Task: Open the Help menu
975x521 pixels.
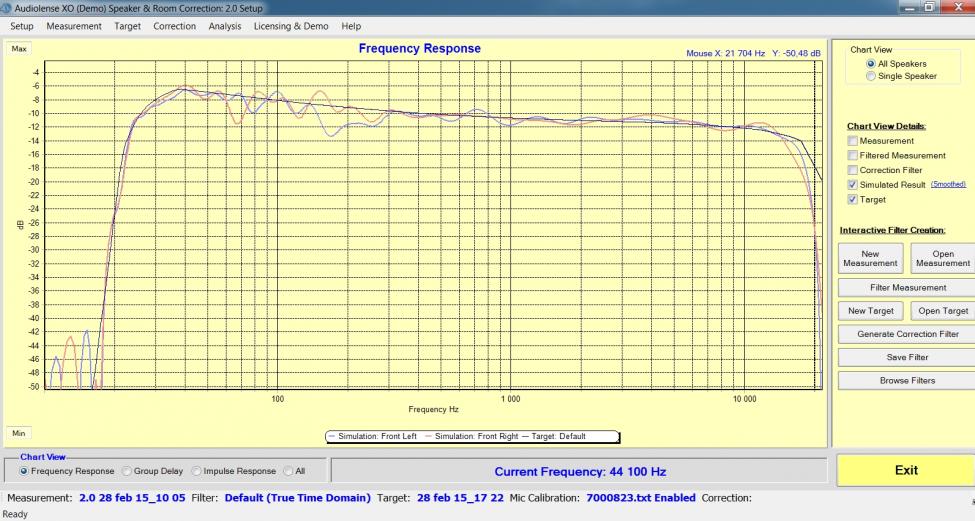Action: (x=351, y=26)
